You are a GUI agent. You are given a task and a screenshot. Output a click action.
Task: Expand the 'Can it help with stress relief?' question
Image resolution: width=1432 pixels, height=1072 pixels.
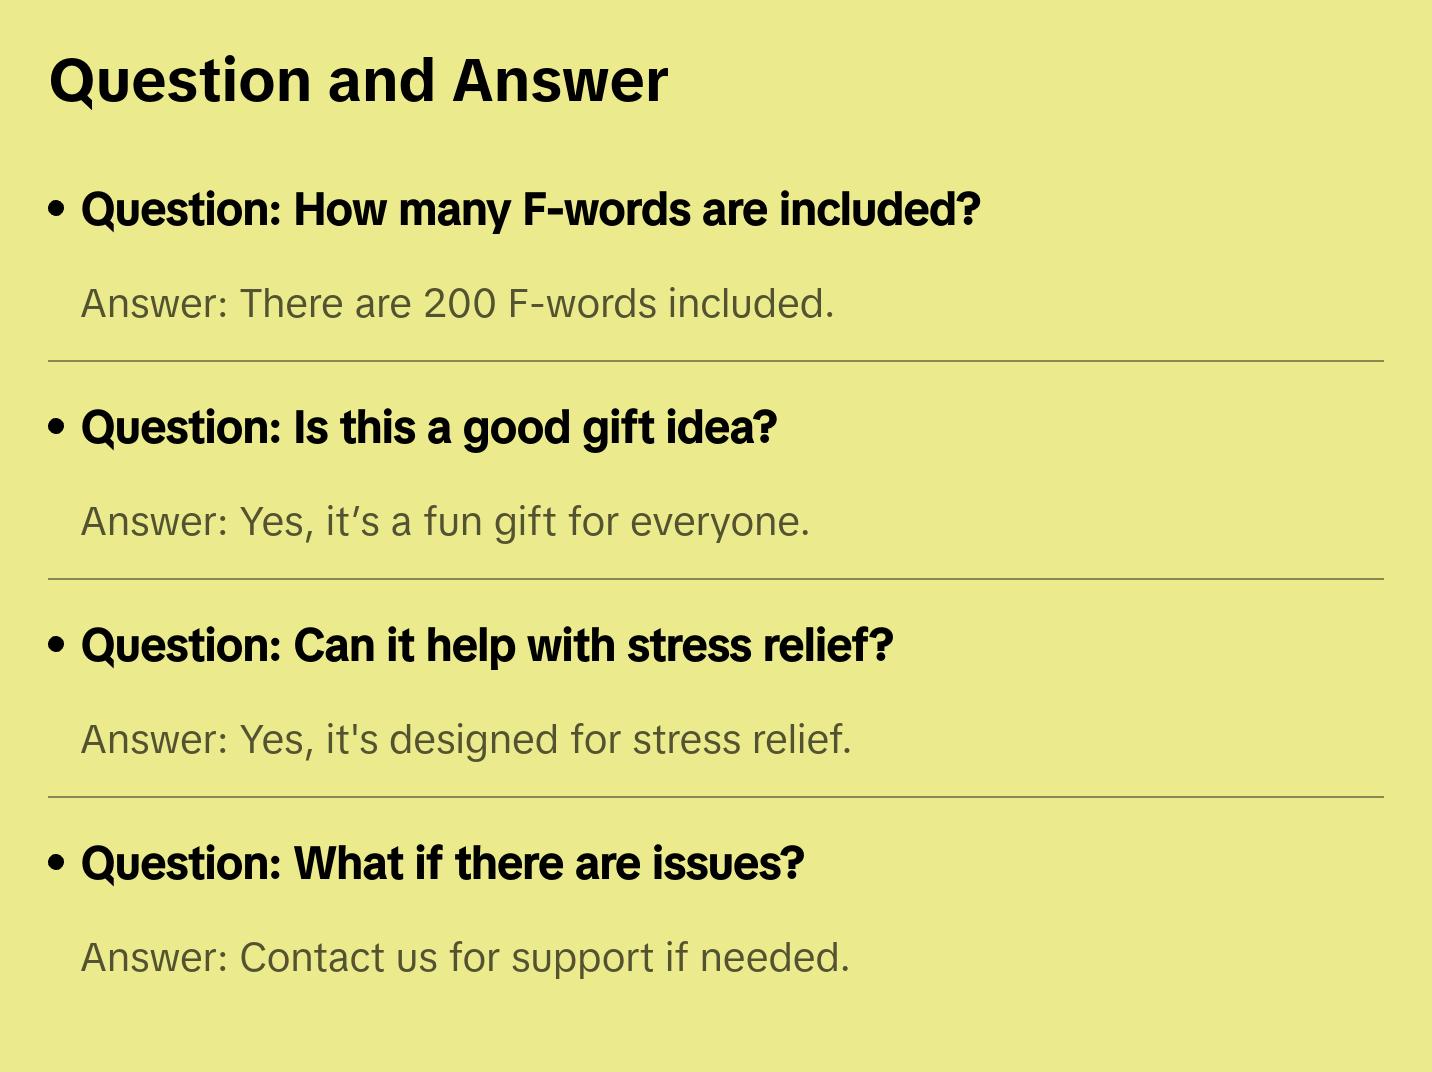486,646
